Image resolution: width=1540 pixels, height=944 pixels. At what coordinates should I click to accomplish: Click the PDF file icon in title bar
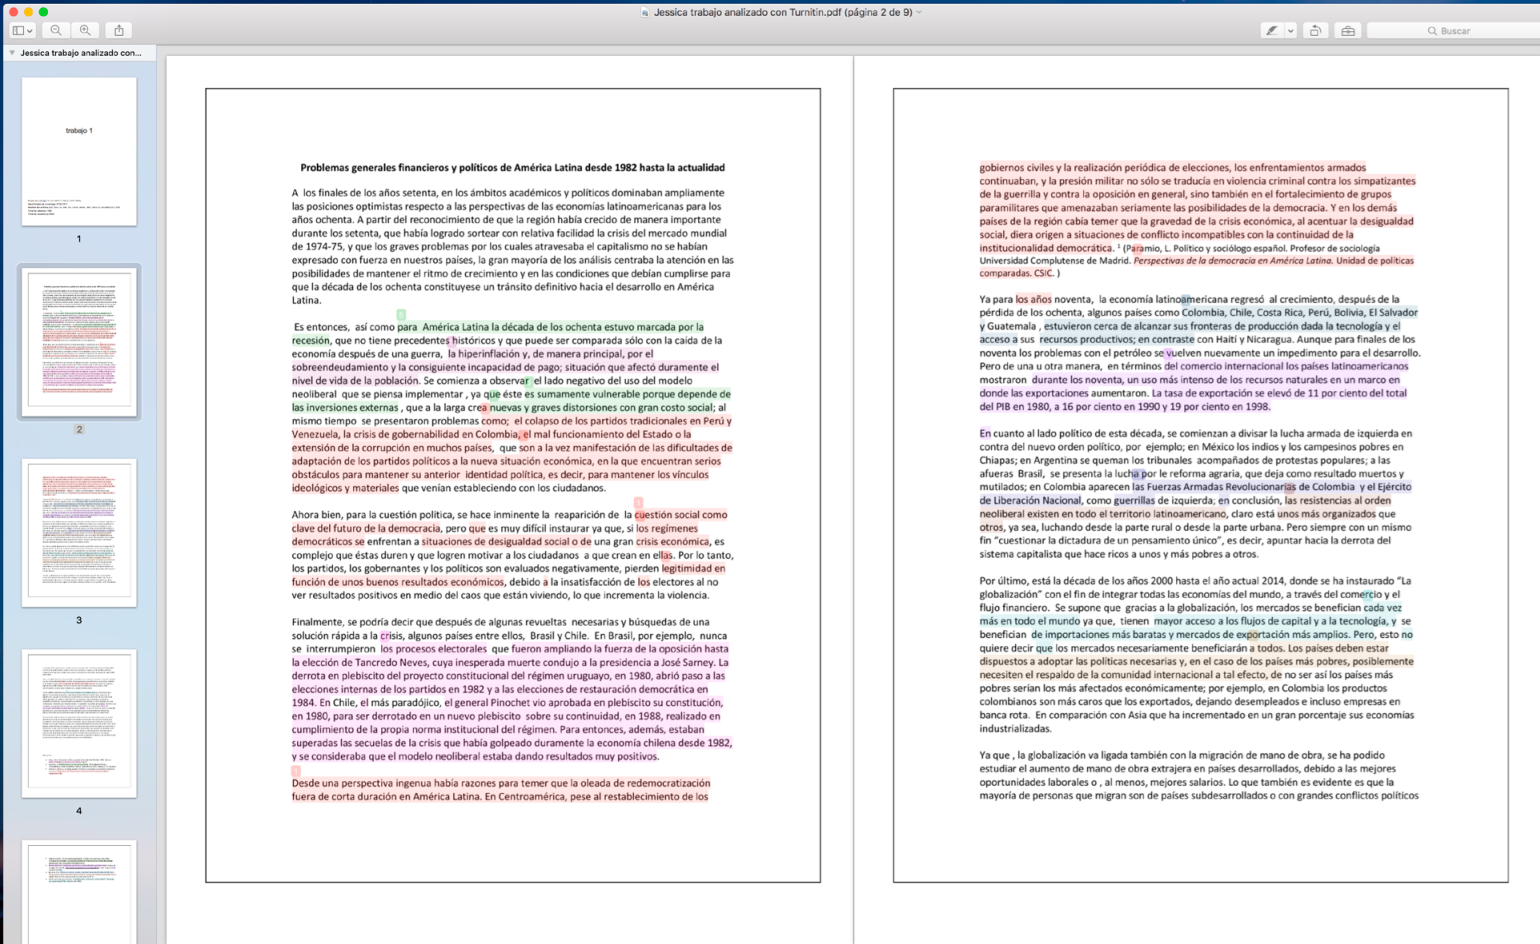pos(645,12)
